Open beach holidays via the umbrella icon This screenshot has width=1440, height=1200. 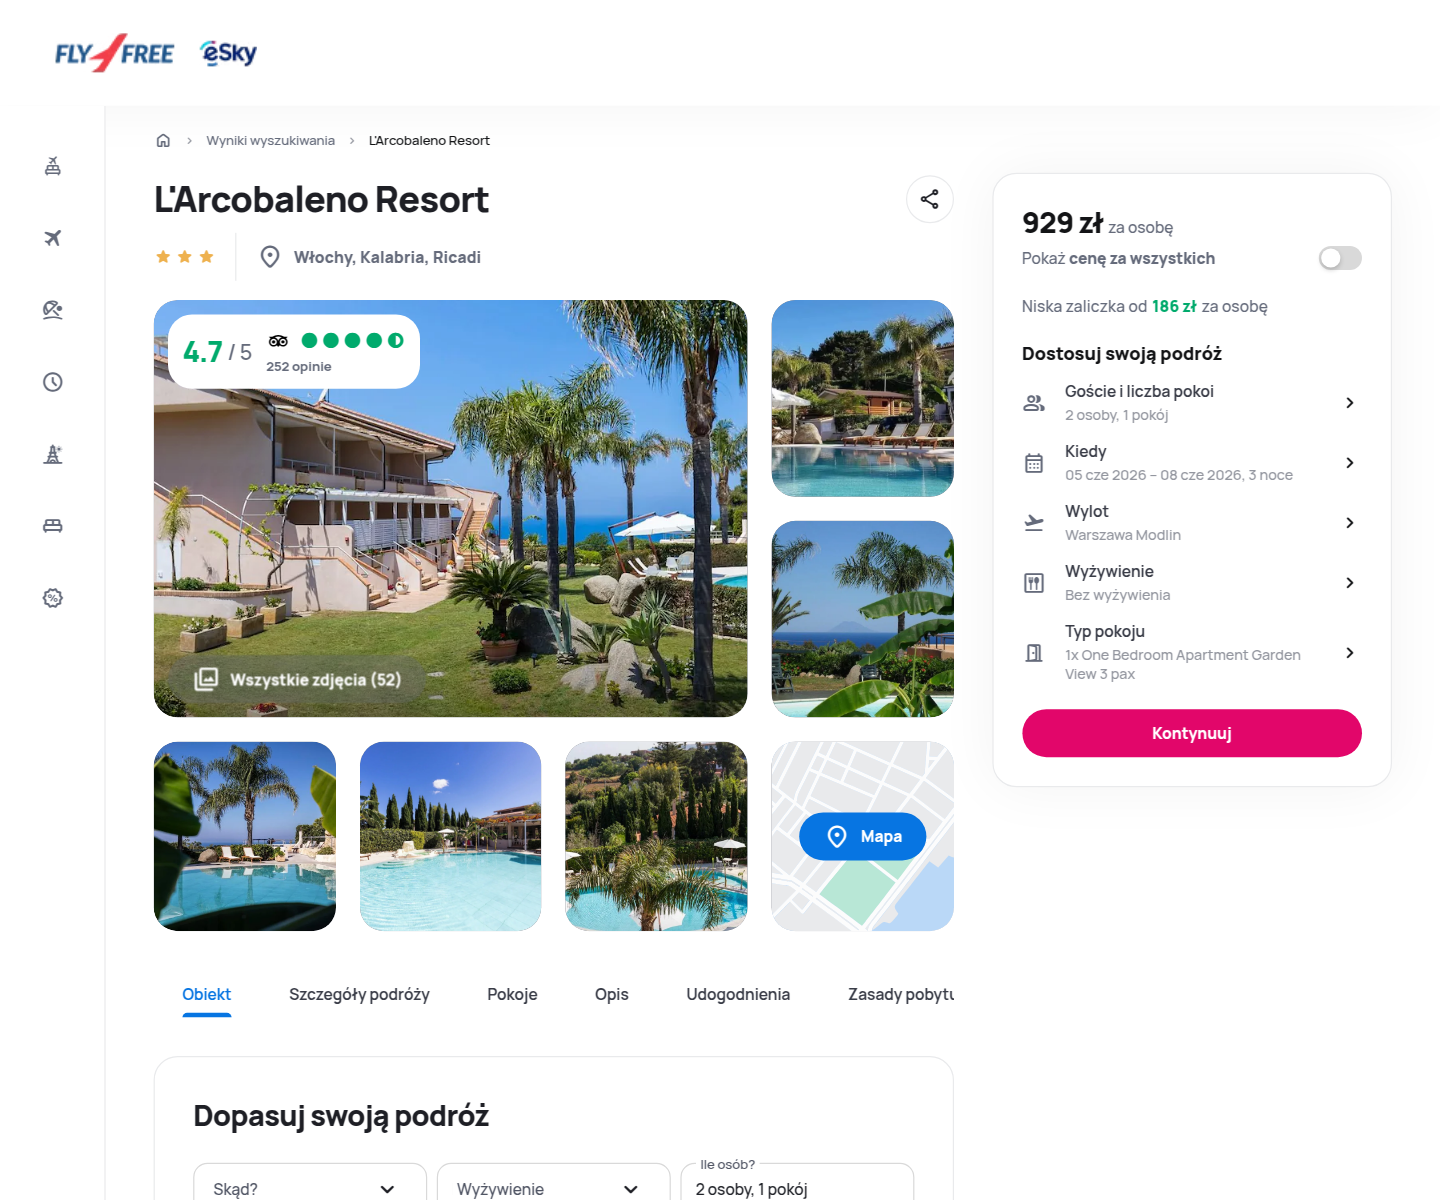tap(53, 310)
